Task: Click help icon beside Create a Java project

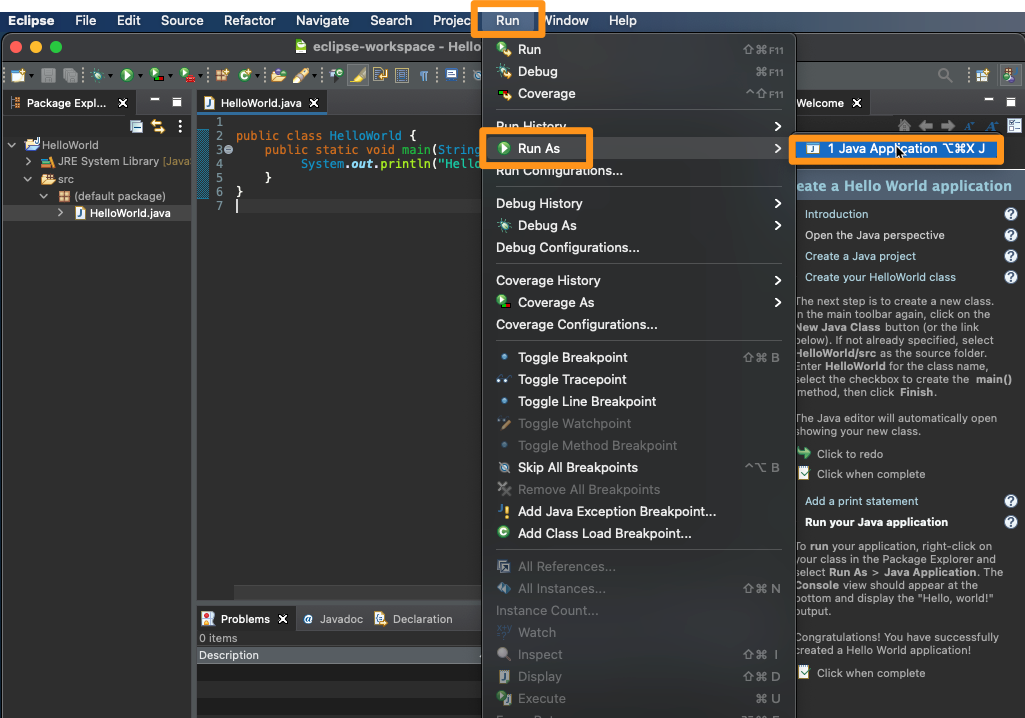Action: point(1011,256)
